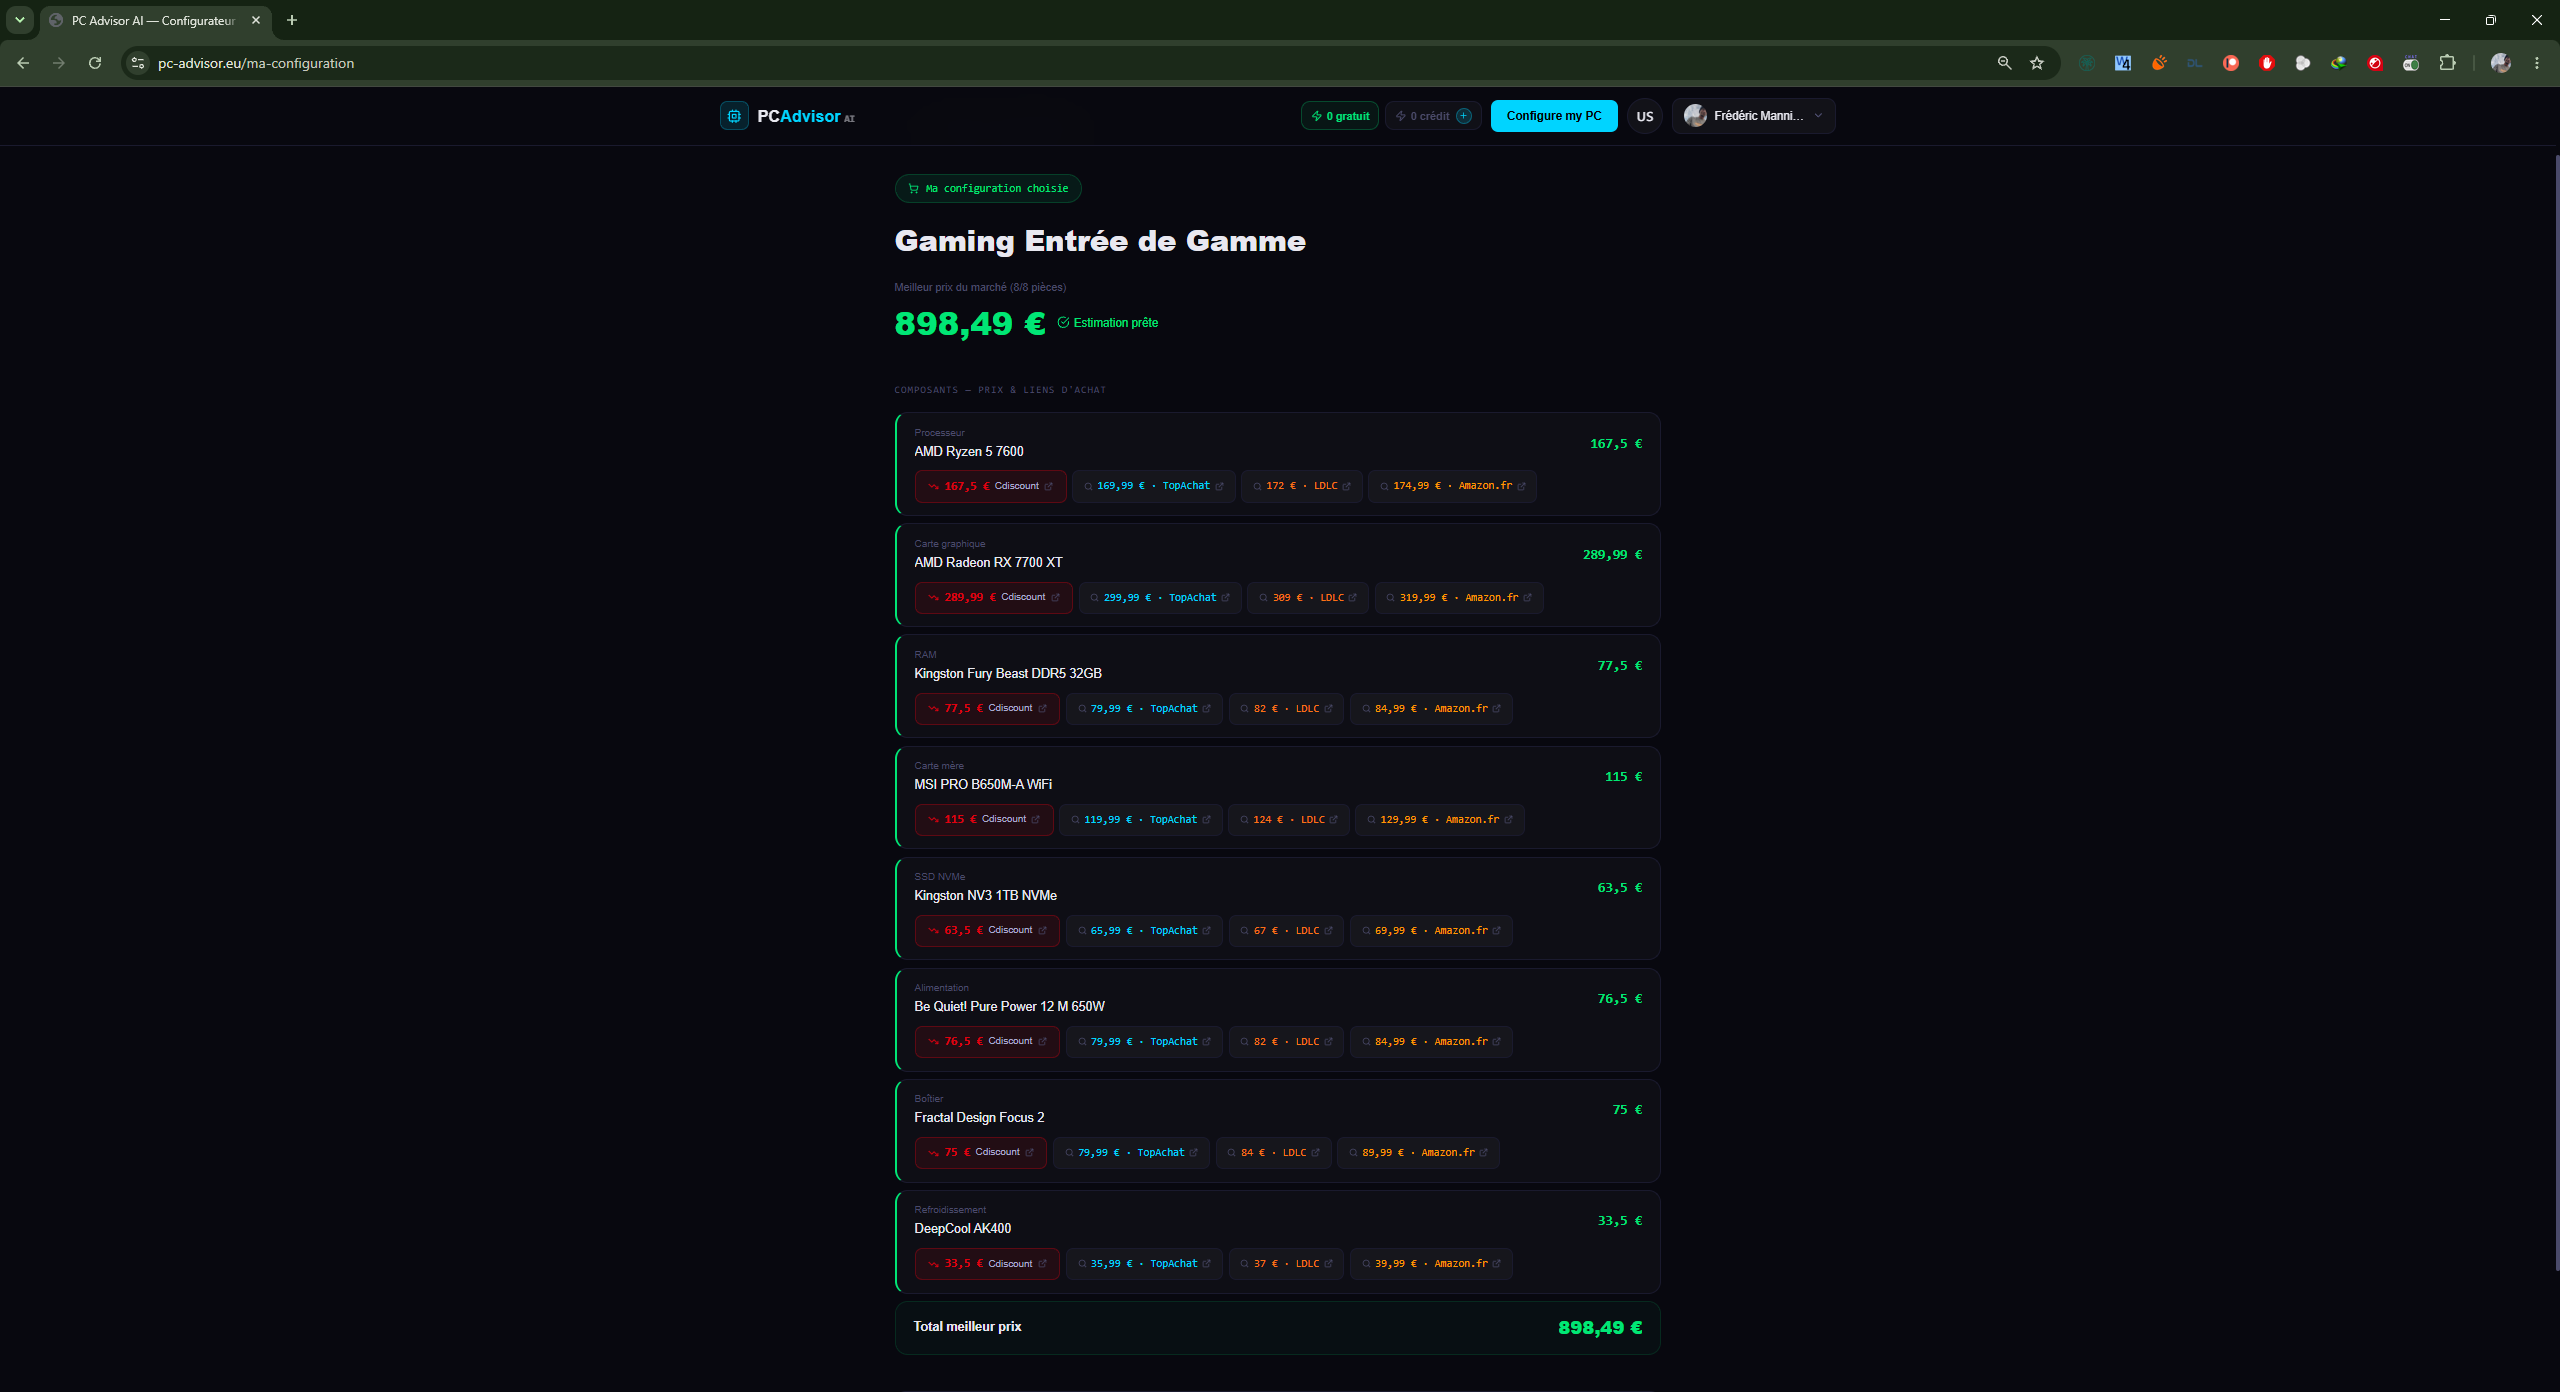Open Cdiscount 33,5 € DeepCool AK400 link
2560x1392 pixels.
point(987,1264)
